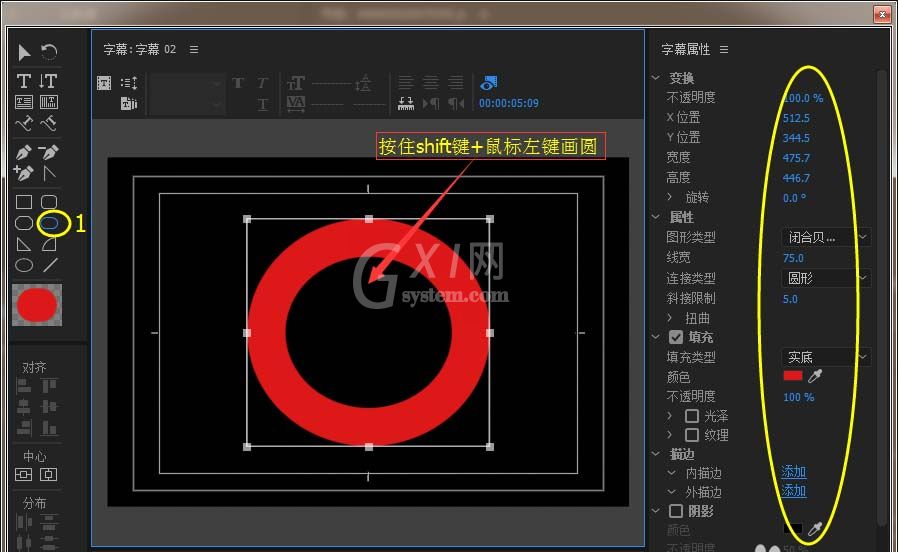Select the Convert Anchor Point tool
This screenshot has width=898, height=552.
tap(49, 172)
